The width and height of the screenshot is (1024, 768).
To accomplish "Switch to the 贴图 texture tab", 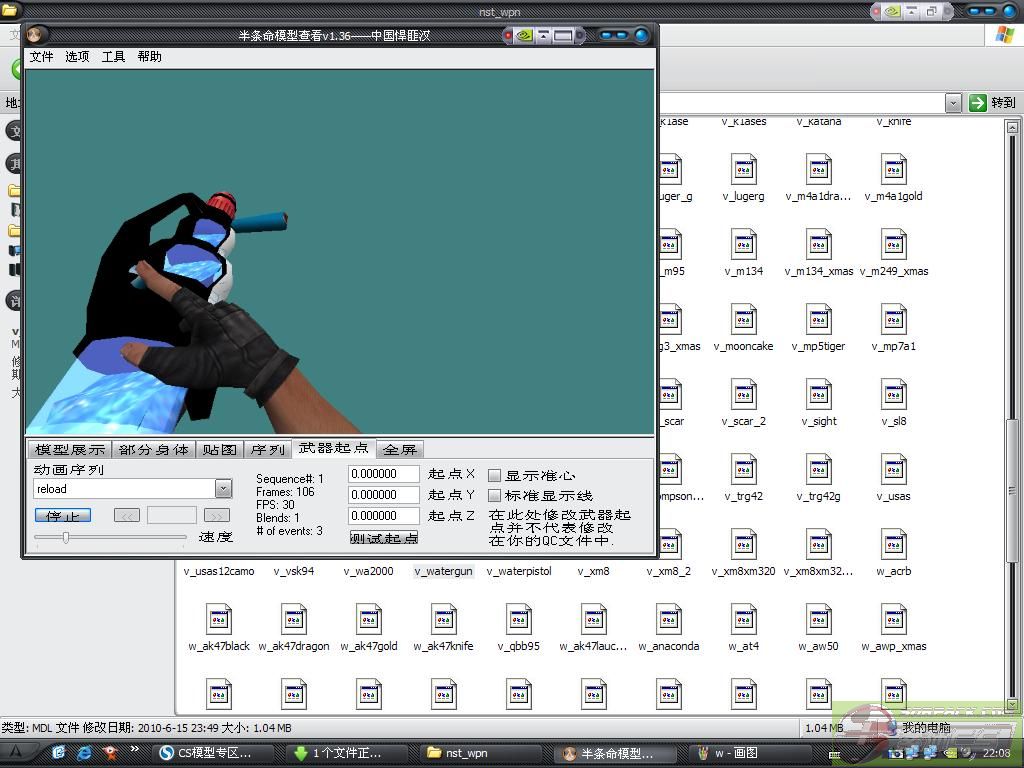I will [x=219, y=450].
